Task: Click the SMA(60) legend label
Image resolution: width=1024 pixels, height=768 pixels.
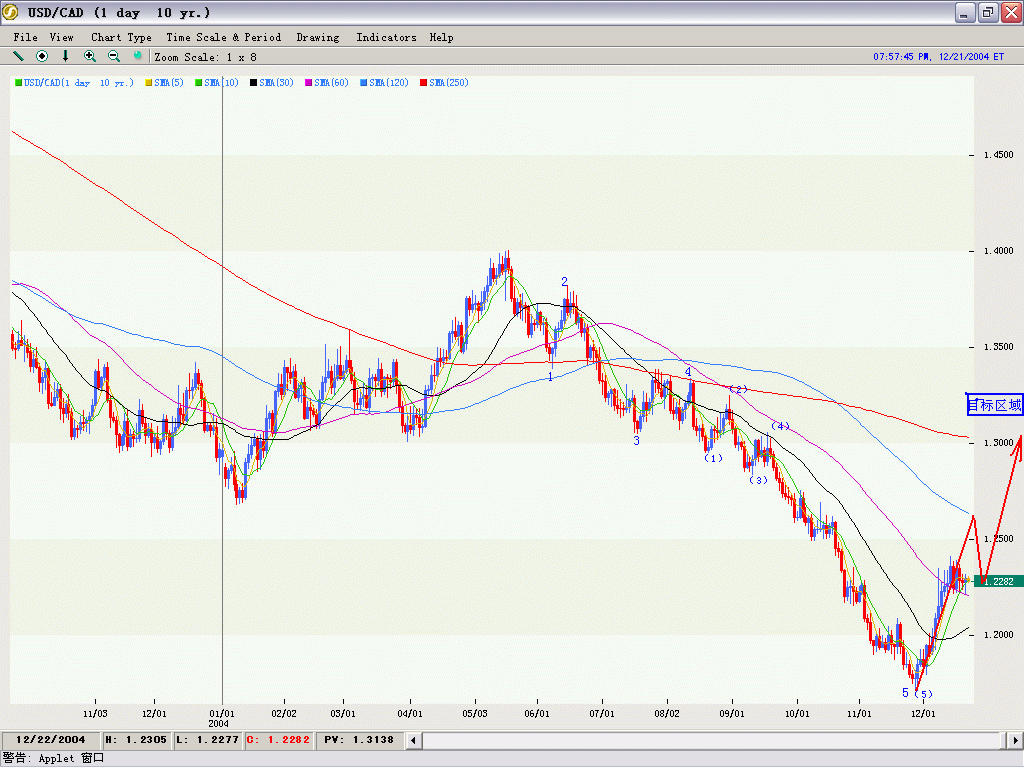Action: tap(331, 83)
